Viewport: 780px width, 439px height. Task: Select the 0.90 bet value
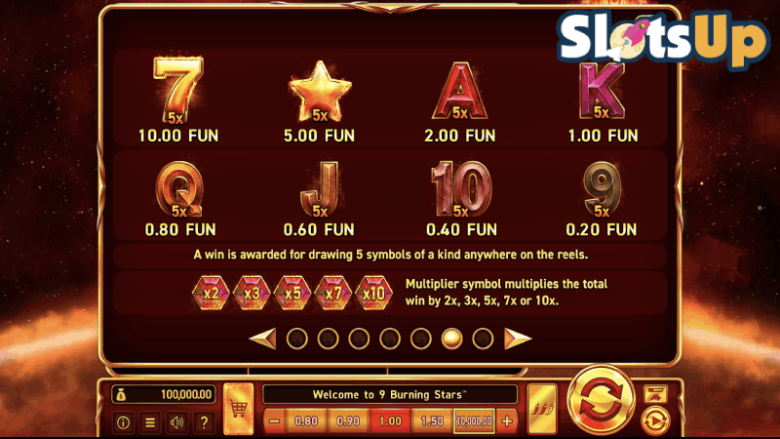[348, 421]
